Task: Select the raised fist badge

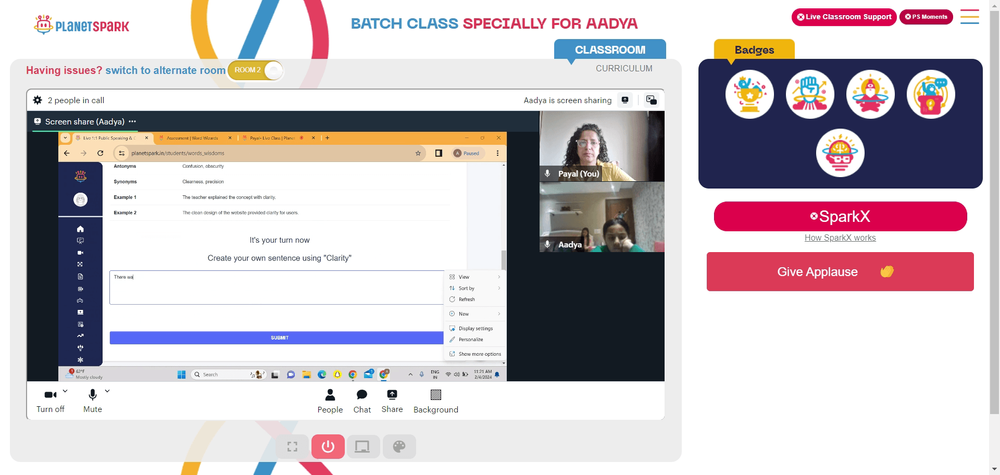Action: tap(810, 94)
